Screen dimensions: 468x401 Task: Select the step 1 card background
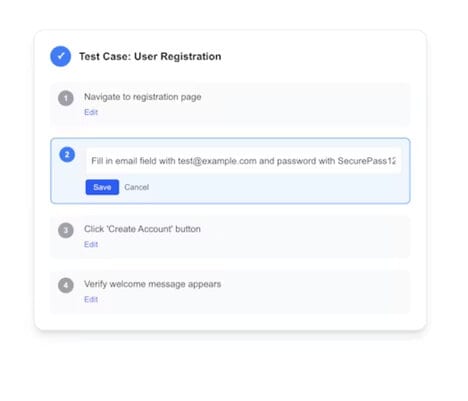point(230,104)
